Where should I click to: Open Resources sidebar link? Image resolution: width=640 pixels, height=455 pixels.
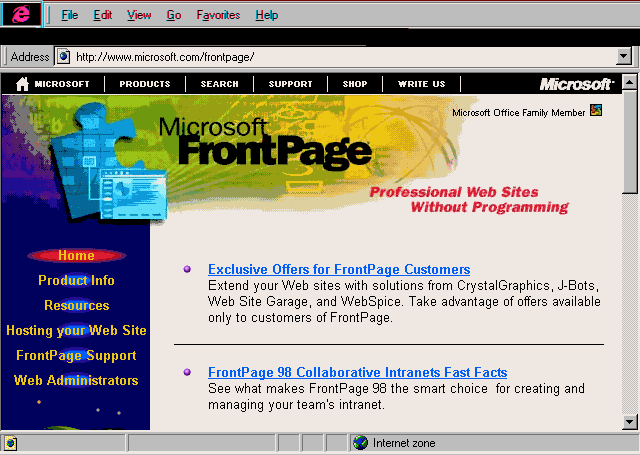point(77,305)
